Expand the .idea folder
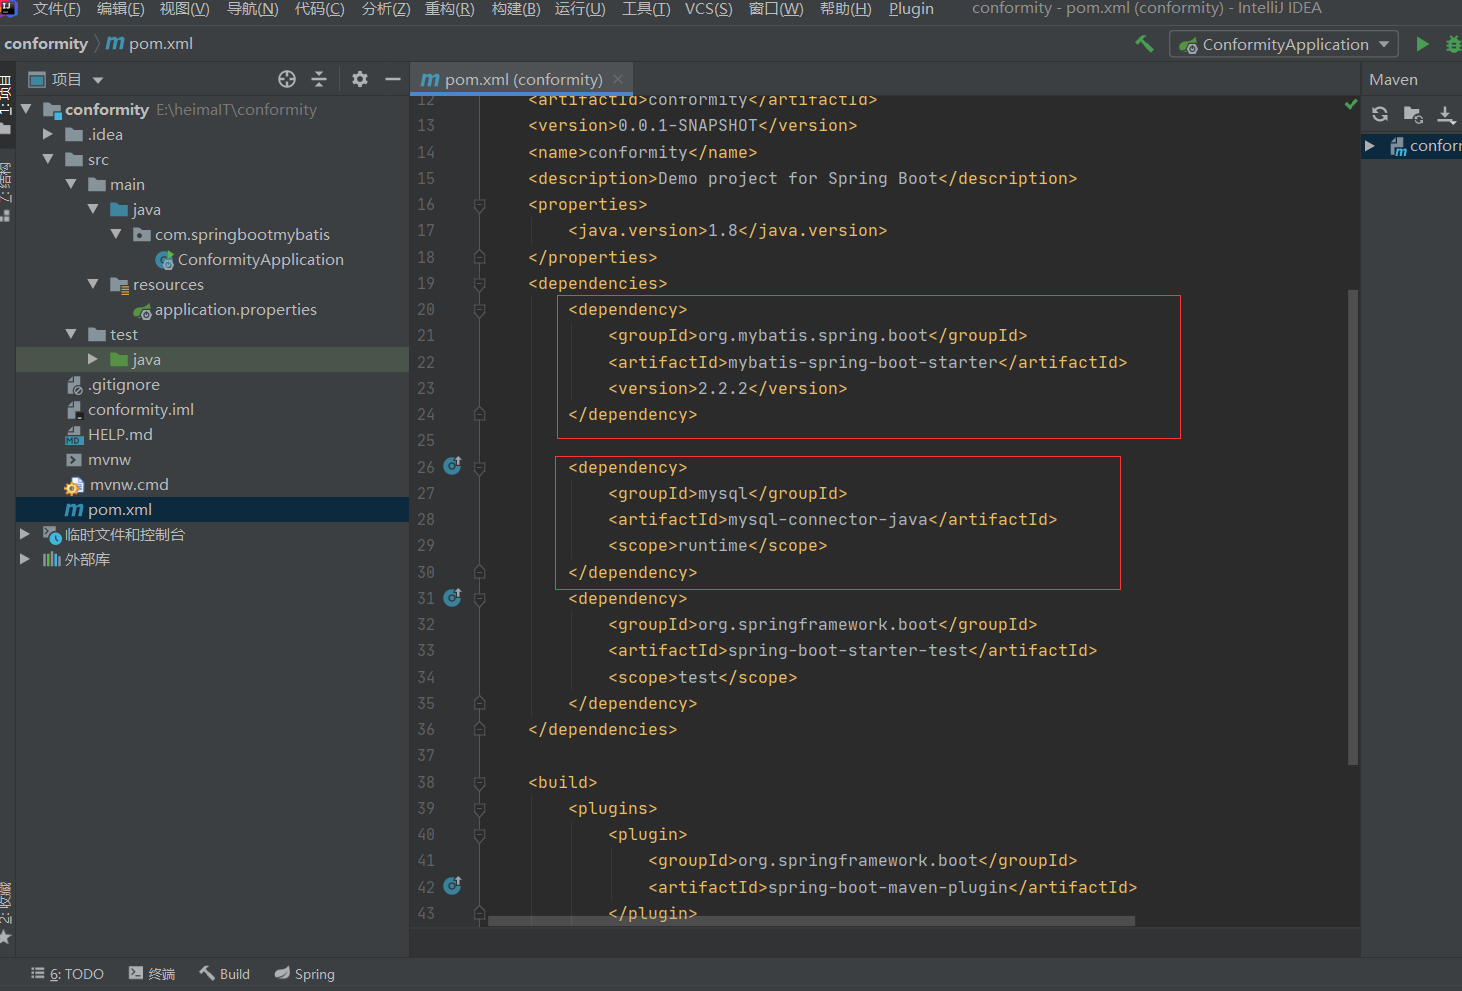 (48, 134)
